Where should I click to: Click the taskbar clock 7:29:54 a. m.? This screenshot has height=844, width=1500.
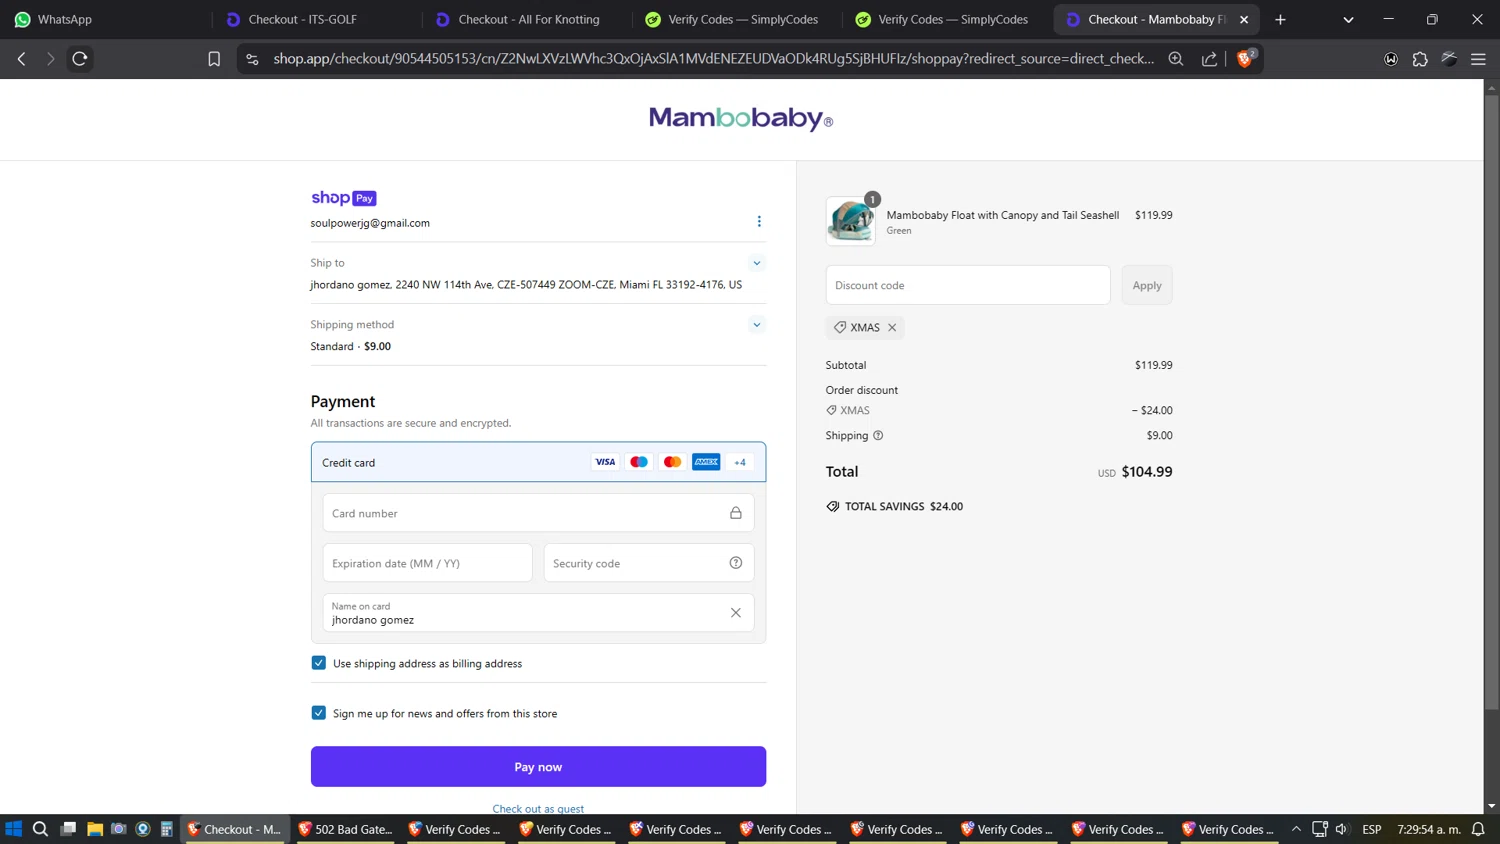(x=1429, y=829)
